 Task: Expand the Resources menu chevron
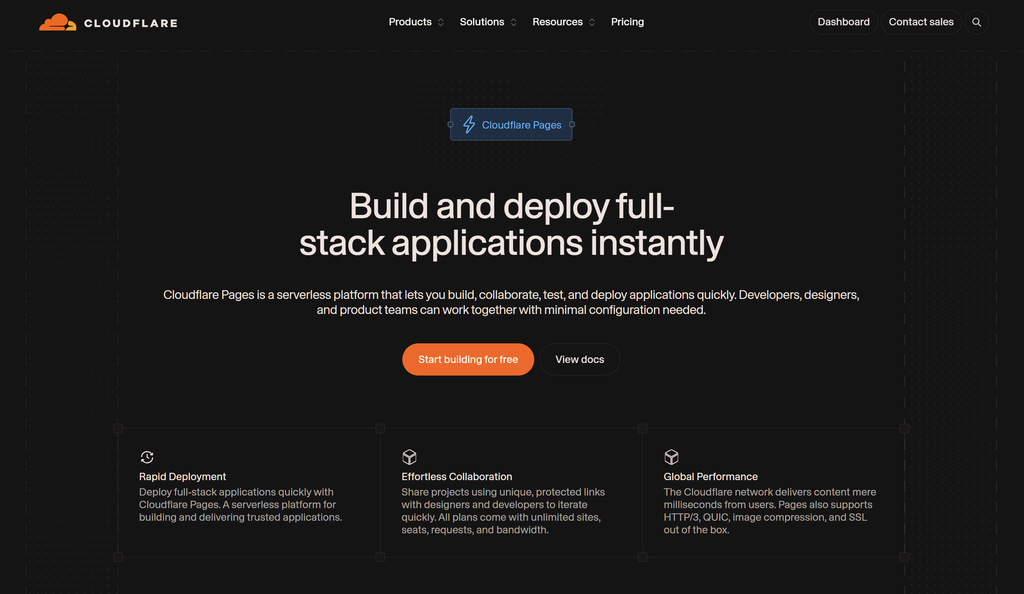pyautogui.click(x=592, y=22)
